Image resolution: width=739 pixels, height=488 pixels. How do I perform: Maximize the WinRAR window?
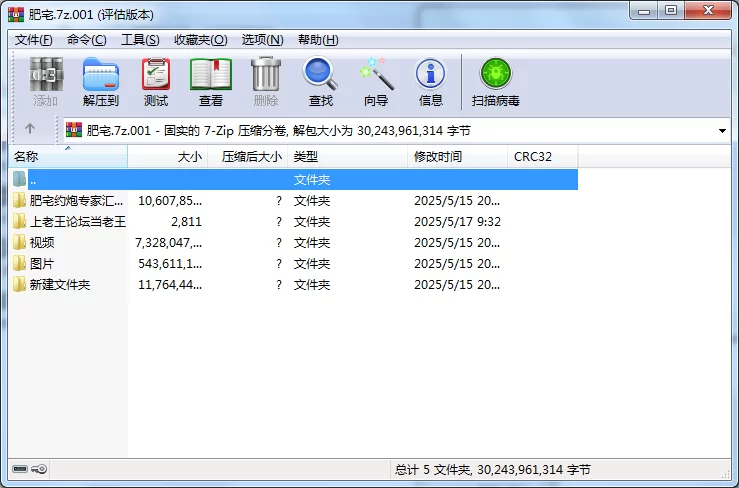click(x=671, y=11)
